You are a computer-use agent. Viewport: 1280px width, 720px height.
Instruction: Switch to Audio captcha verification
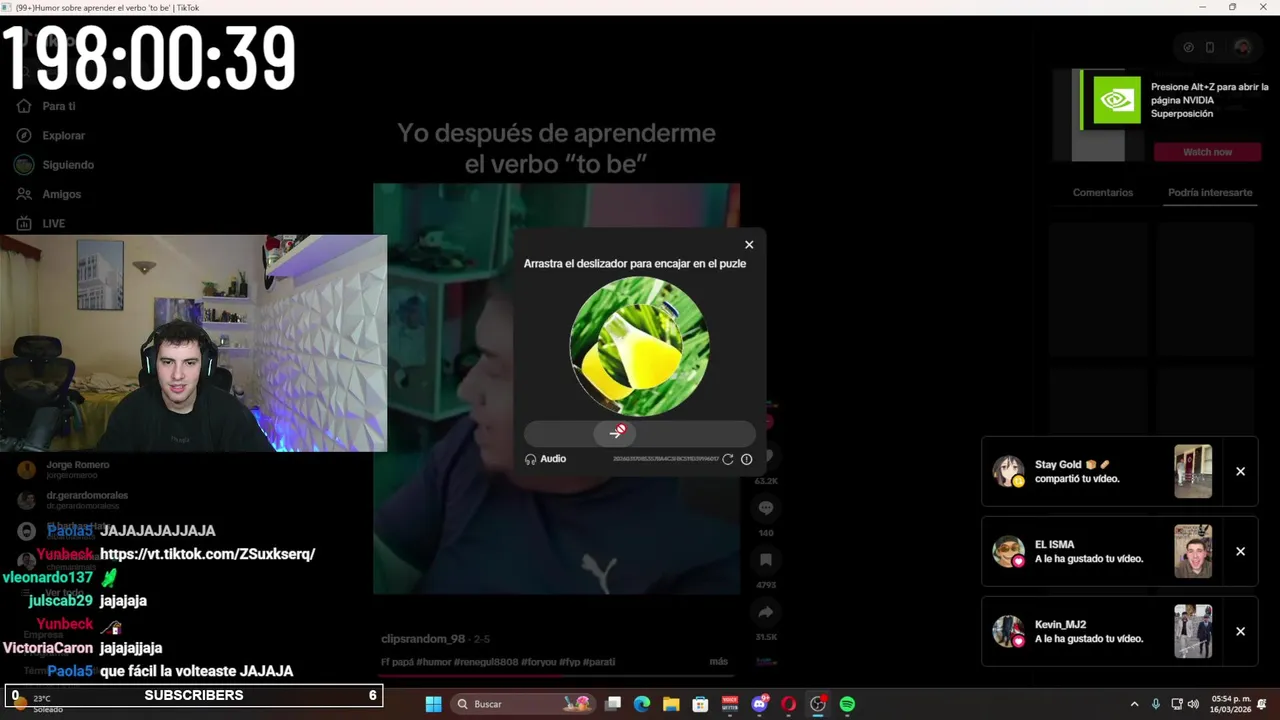coord(545,459)
